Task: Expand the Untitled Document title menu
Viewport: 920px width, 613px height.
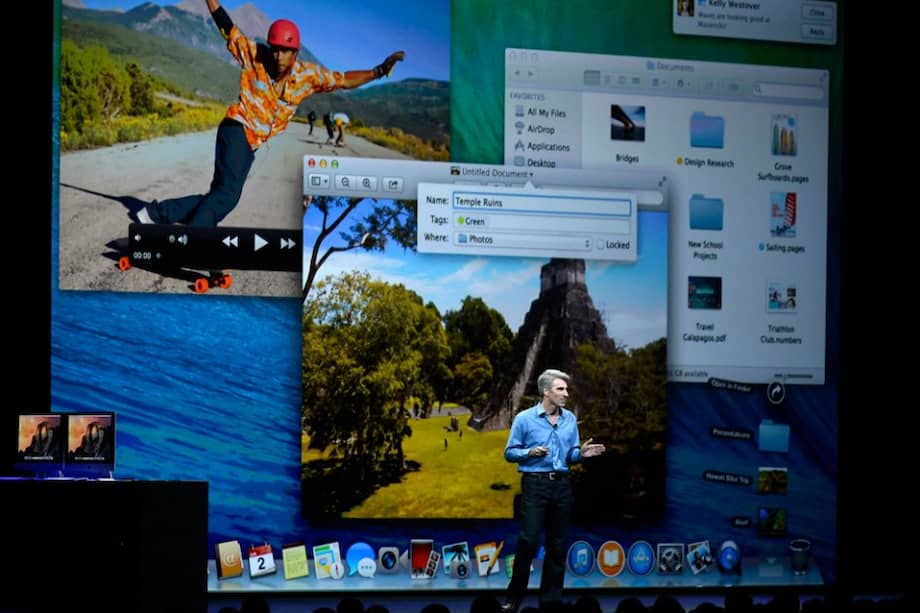Action: click(531, 172)
